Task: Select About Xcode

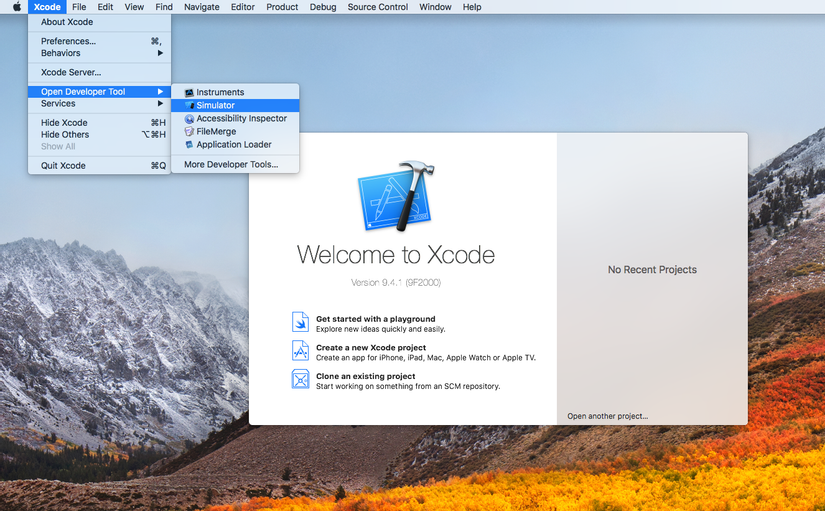Action: pos(99,22)
